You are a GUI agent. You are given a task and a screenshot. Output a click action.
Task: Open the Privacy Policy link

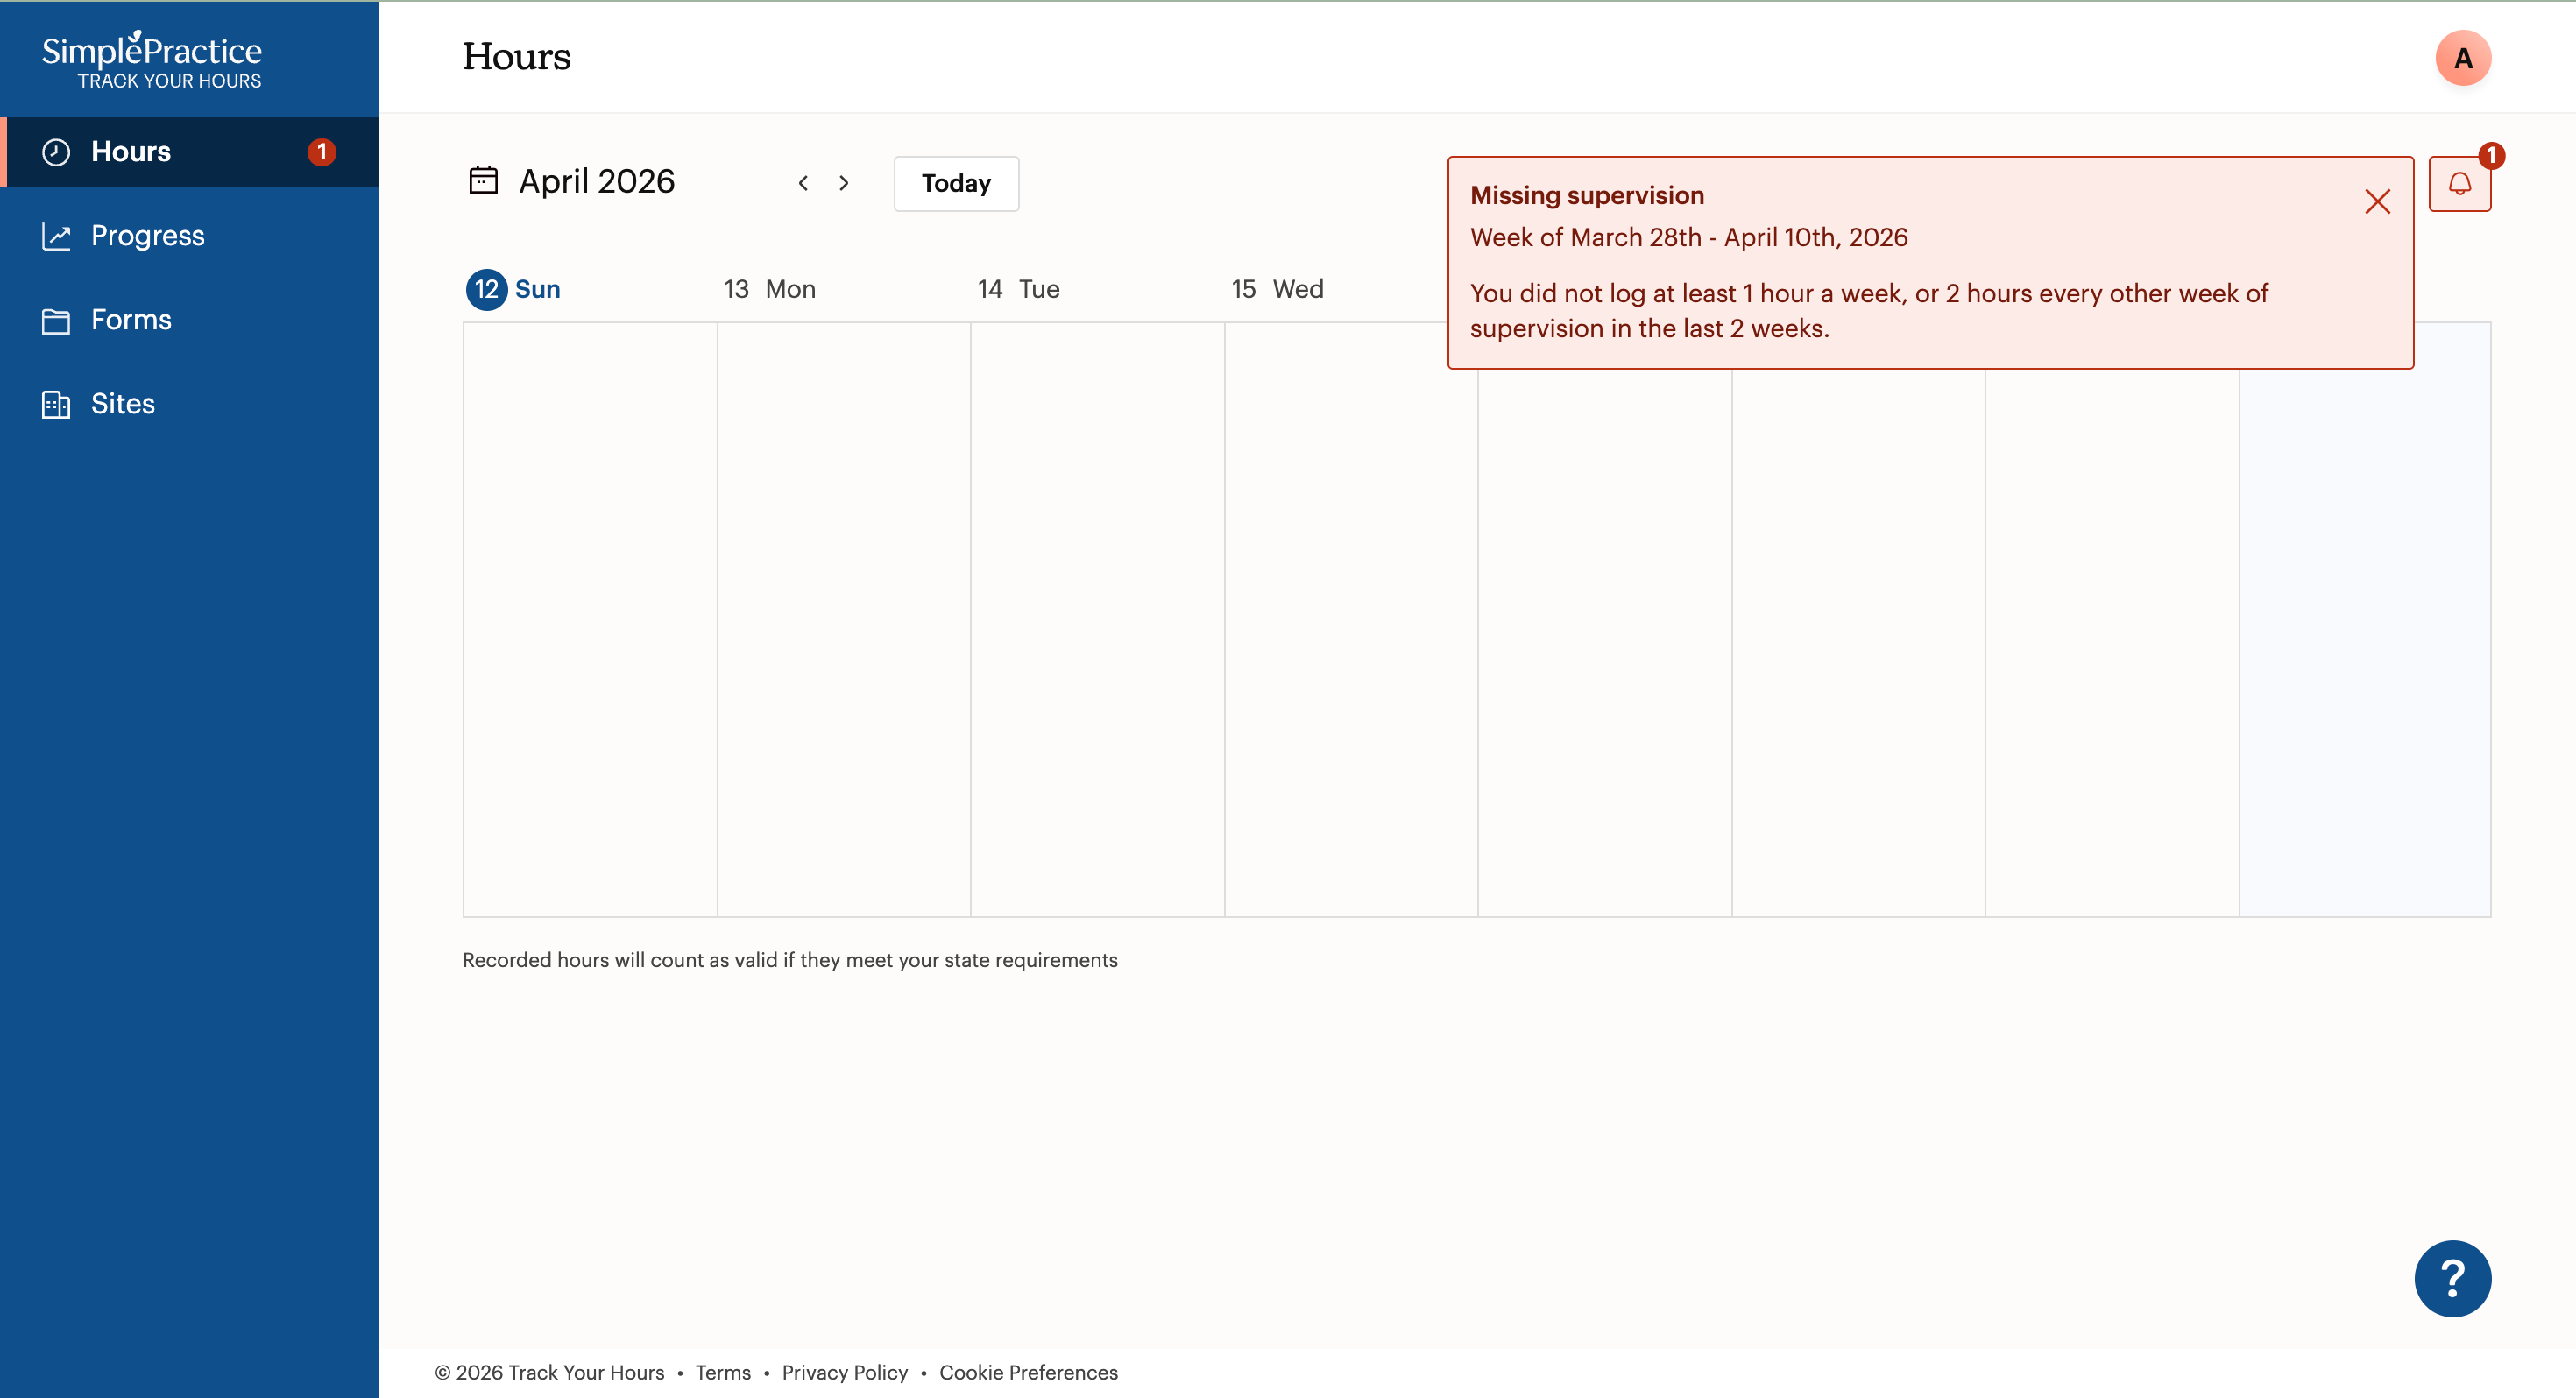tap(845, 1372)
